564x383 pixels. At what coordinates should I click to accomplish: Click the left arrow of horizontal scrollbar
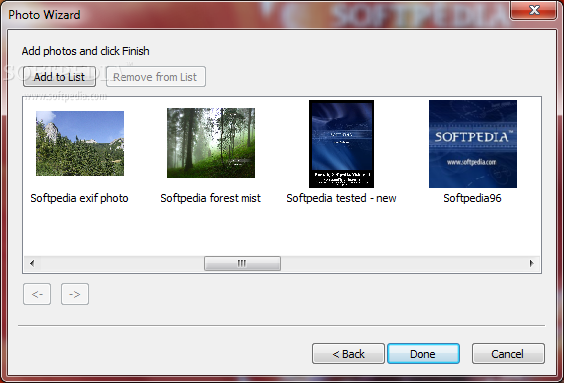pos(32,263)
